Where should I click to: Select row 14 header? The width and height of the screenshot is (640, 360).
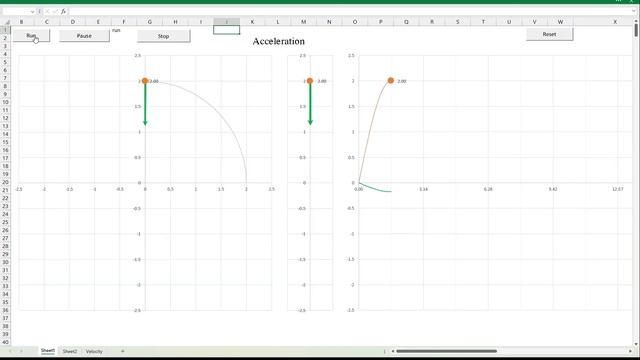5,134
